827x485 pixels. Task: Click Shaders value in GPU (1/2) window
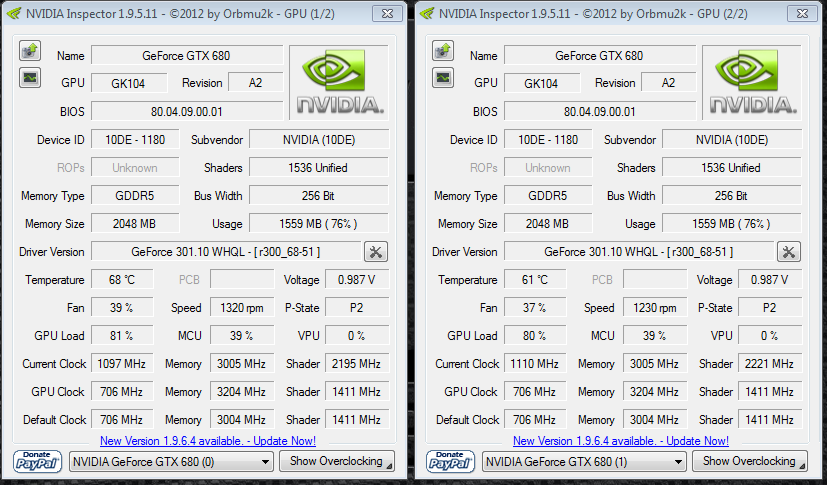(319, 168)
